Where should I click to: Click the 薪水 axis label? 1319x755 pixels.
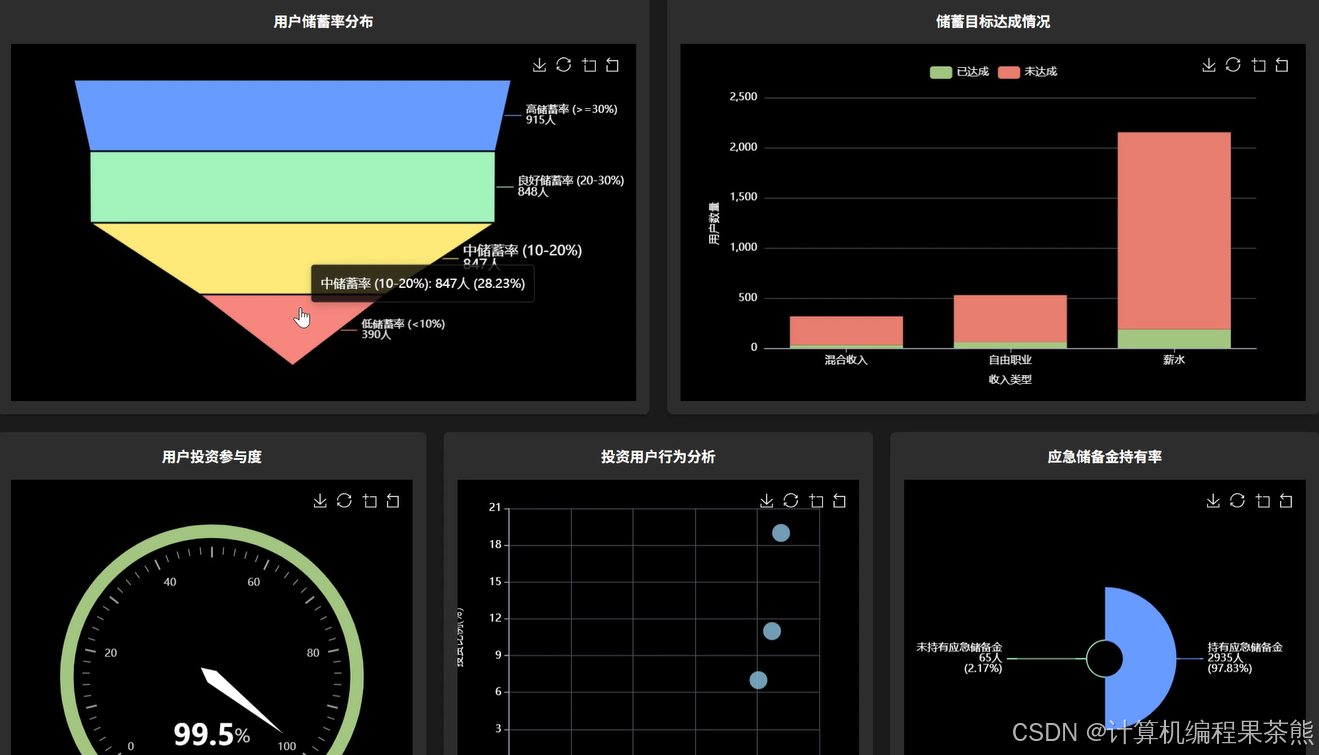pos(1174,360)
